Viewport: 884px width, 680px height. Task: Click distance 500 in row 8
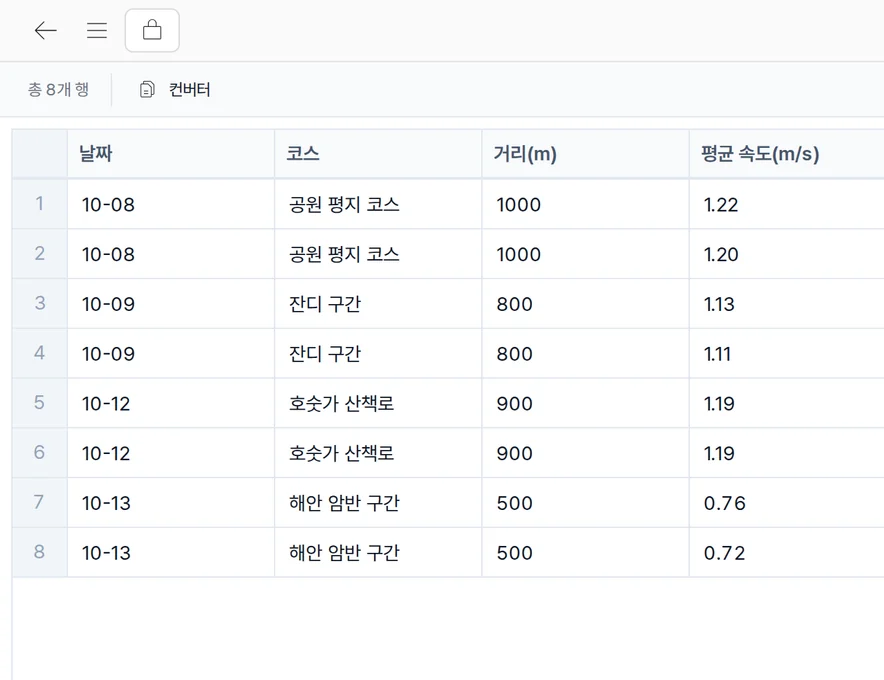[586, 552]
